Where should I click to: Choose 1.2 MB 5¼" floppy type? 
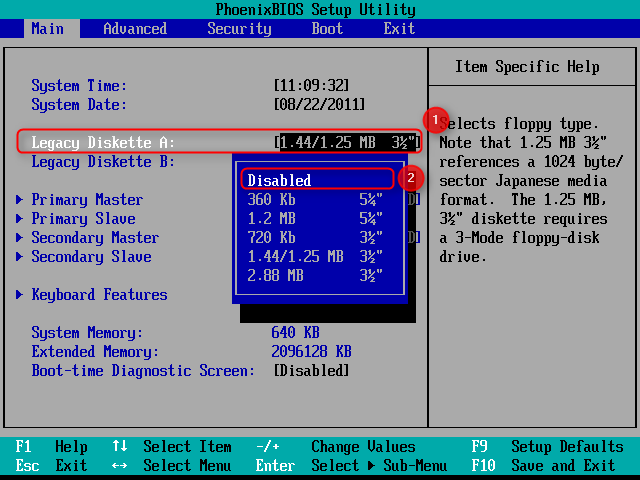tap(315, 218)
